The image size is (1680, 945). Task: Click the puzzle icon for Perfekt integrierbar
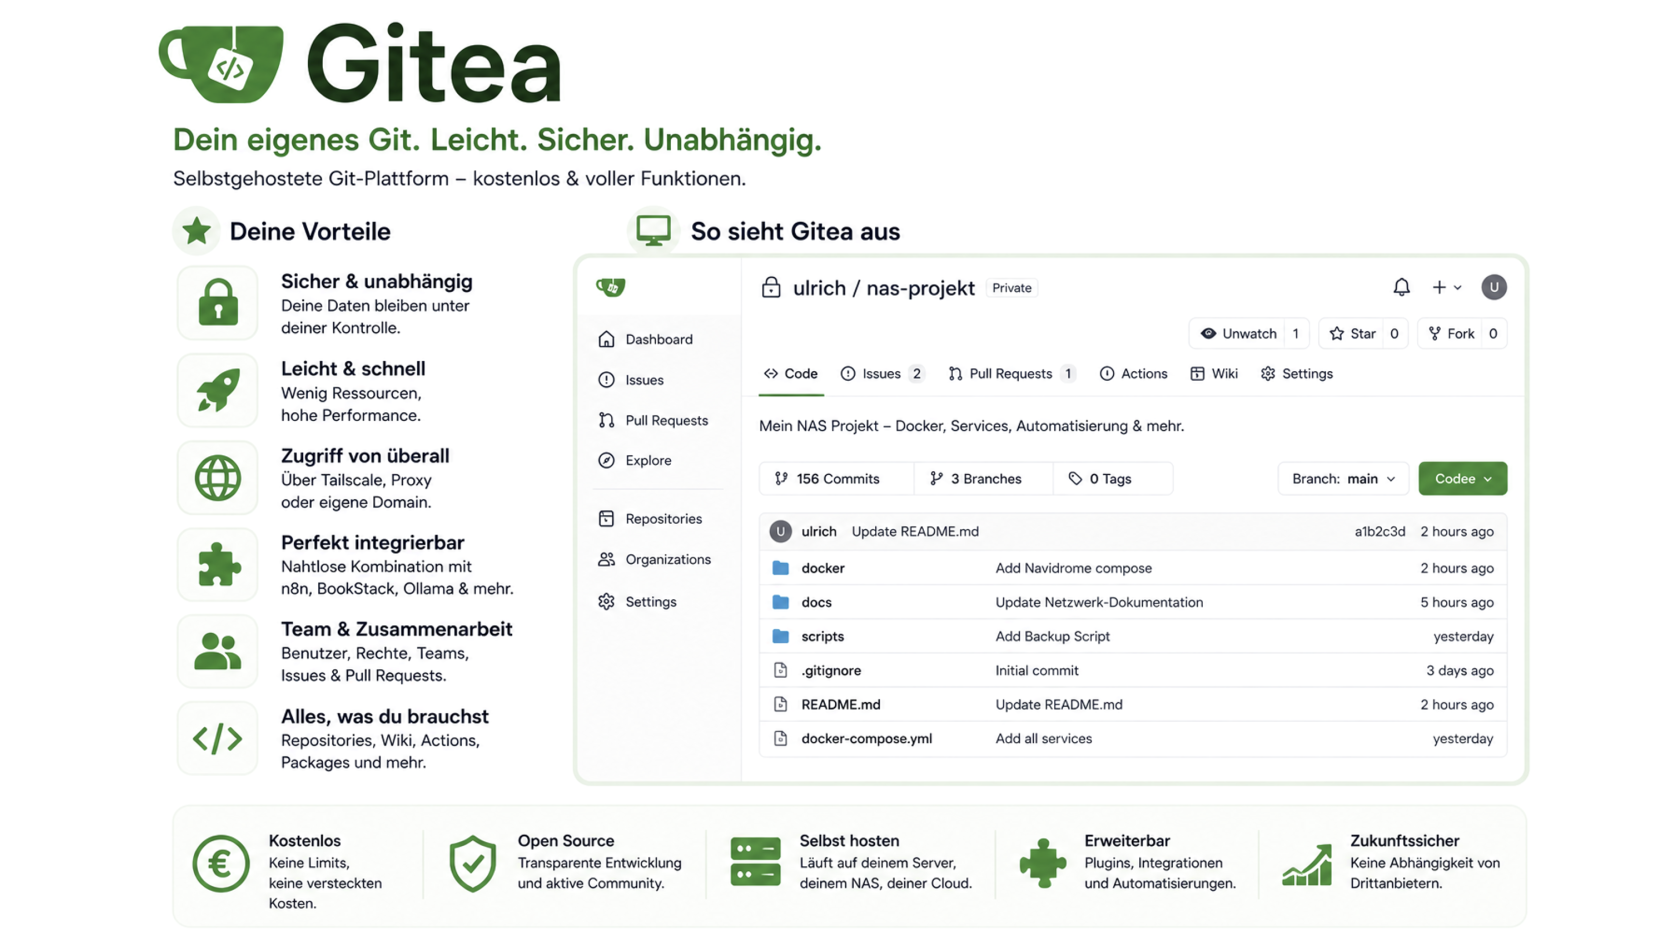coord(218,565)
